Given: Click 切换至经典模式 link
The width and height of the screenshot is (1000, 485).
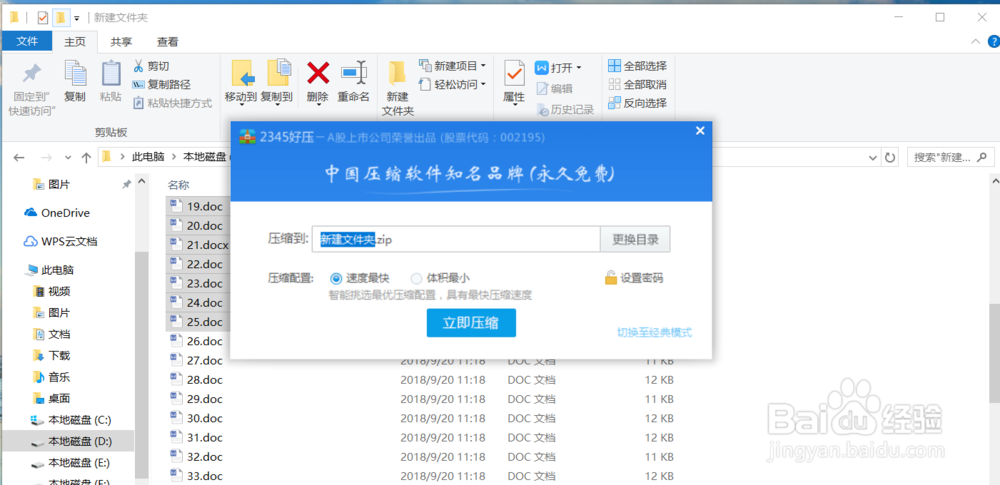Looking at the screenshot, I should coord(654,332).
